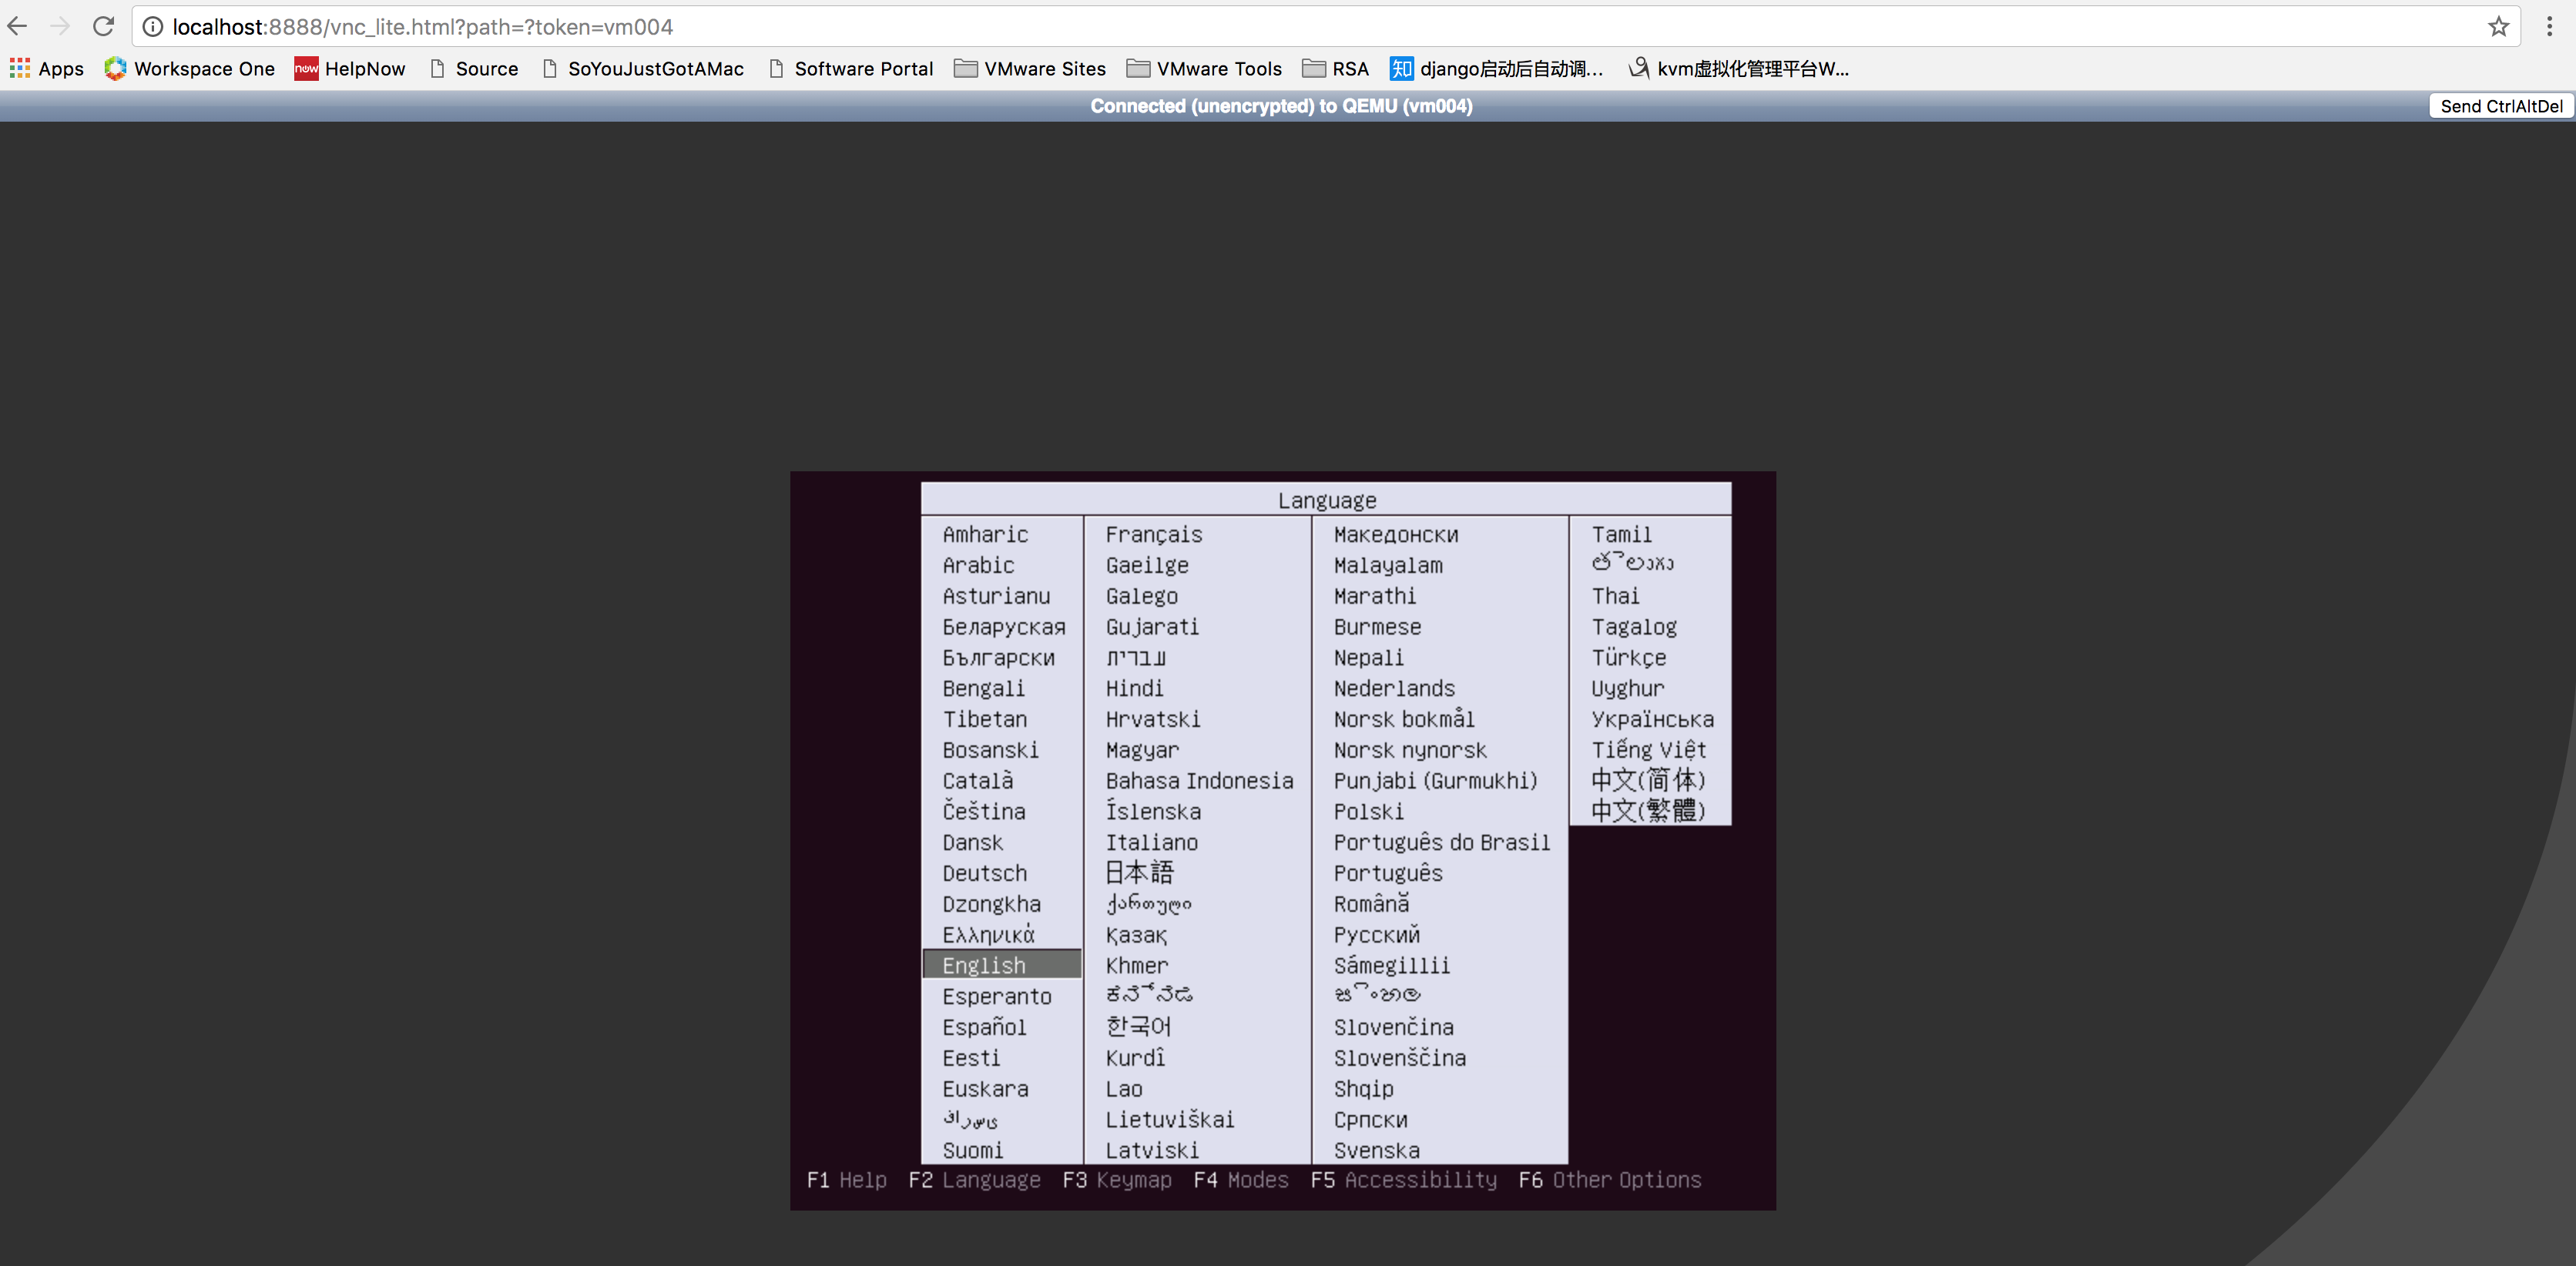
Task: Open the Software Portal bookmark
Action: point(851,69)
